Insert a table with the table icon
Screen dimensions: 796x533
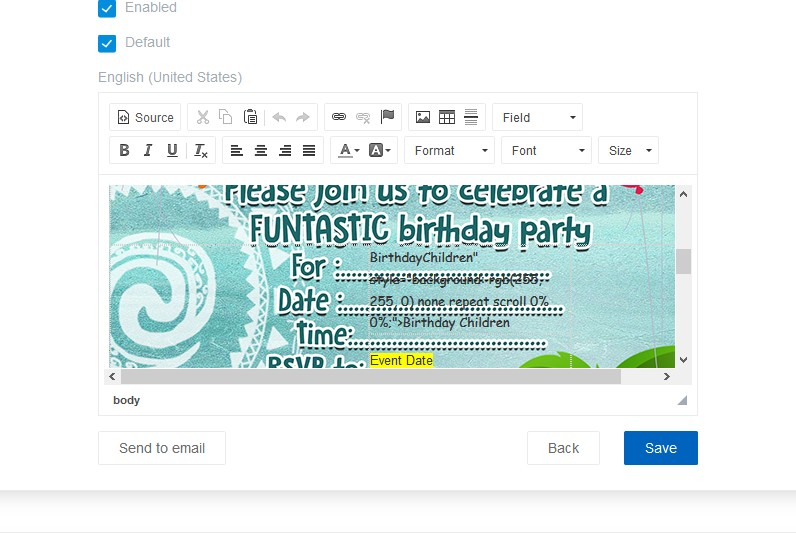point(447,117)
